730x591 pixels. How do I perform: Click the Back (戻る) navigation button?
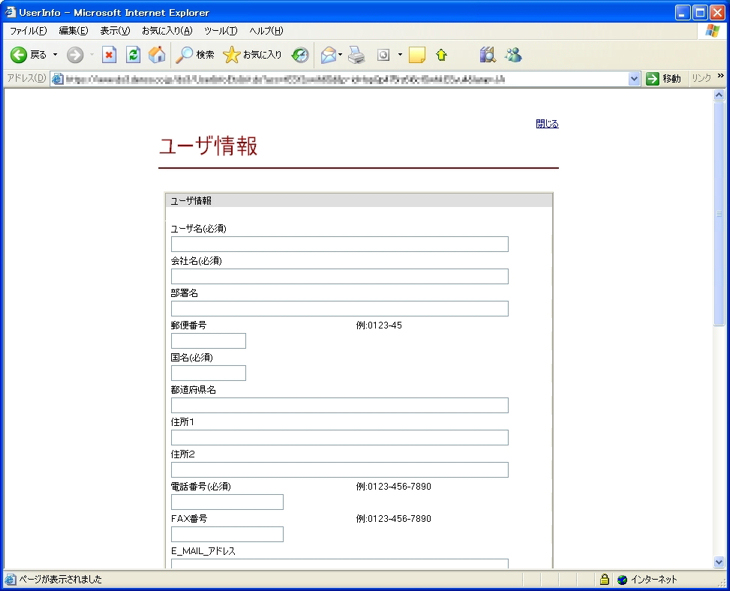[28, 55]
